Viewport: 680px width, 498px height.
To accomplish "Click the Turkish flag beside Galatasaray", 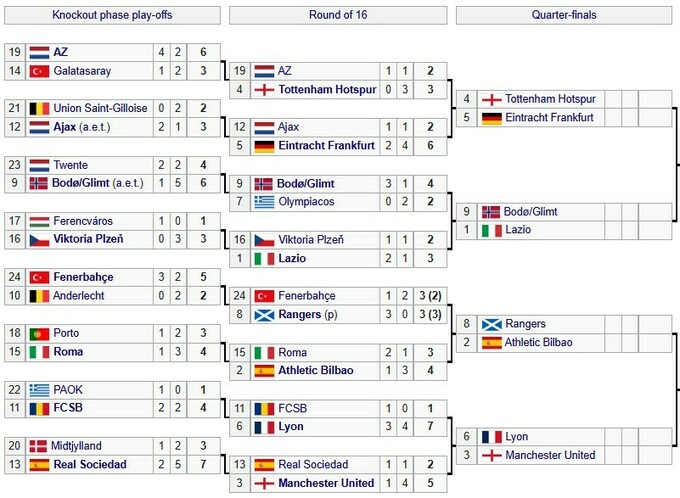I will [39, 71].
